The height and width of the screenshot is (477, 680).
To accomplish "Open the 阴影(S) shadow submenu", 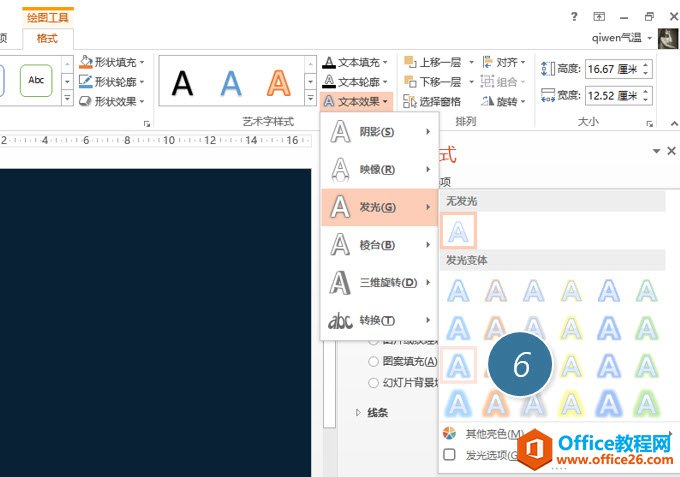I will point(380,131).
